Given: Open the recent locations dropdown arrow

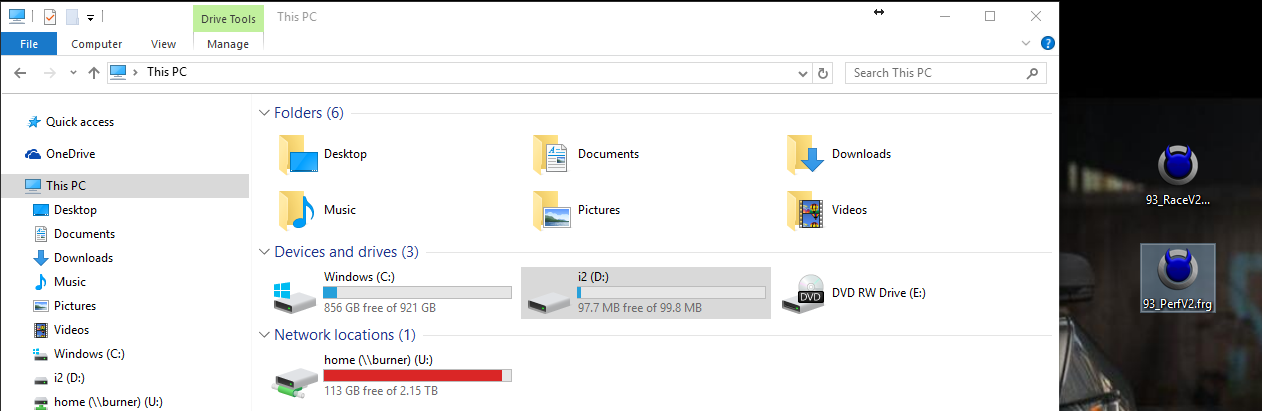Looking at the screenshot, I should point(73,73).
